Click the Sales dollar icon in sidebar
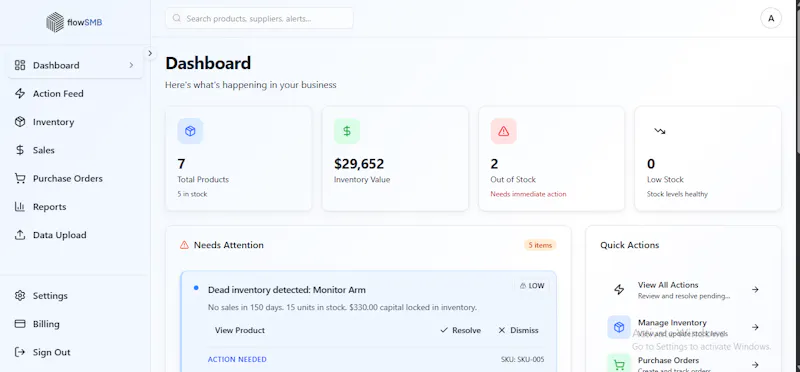 (20, 150)
